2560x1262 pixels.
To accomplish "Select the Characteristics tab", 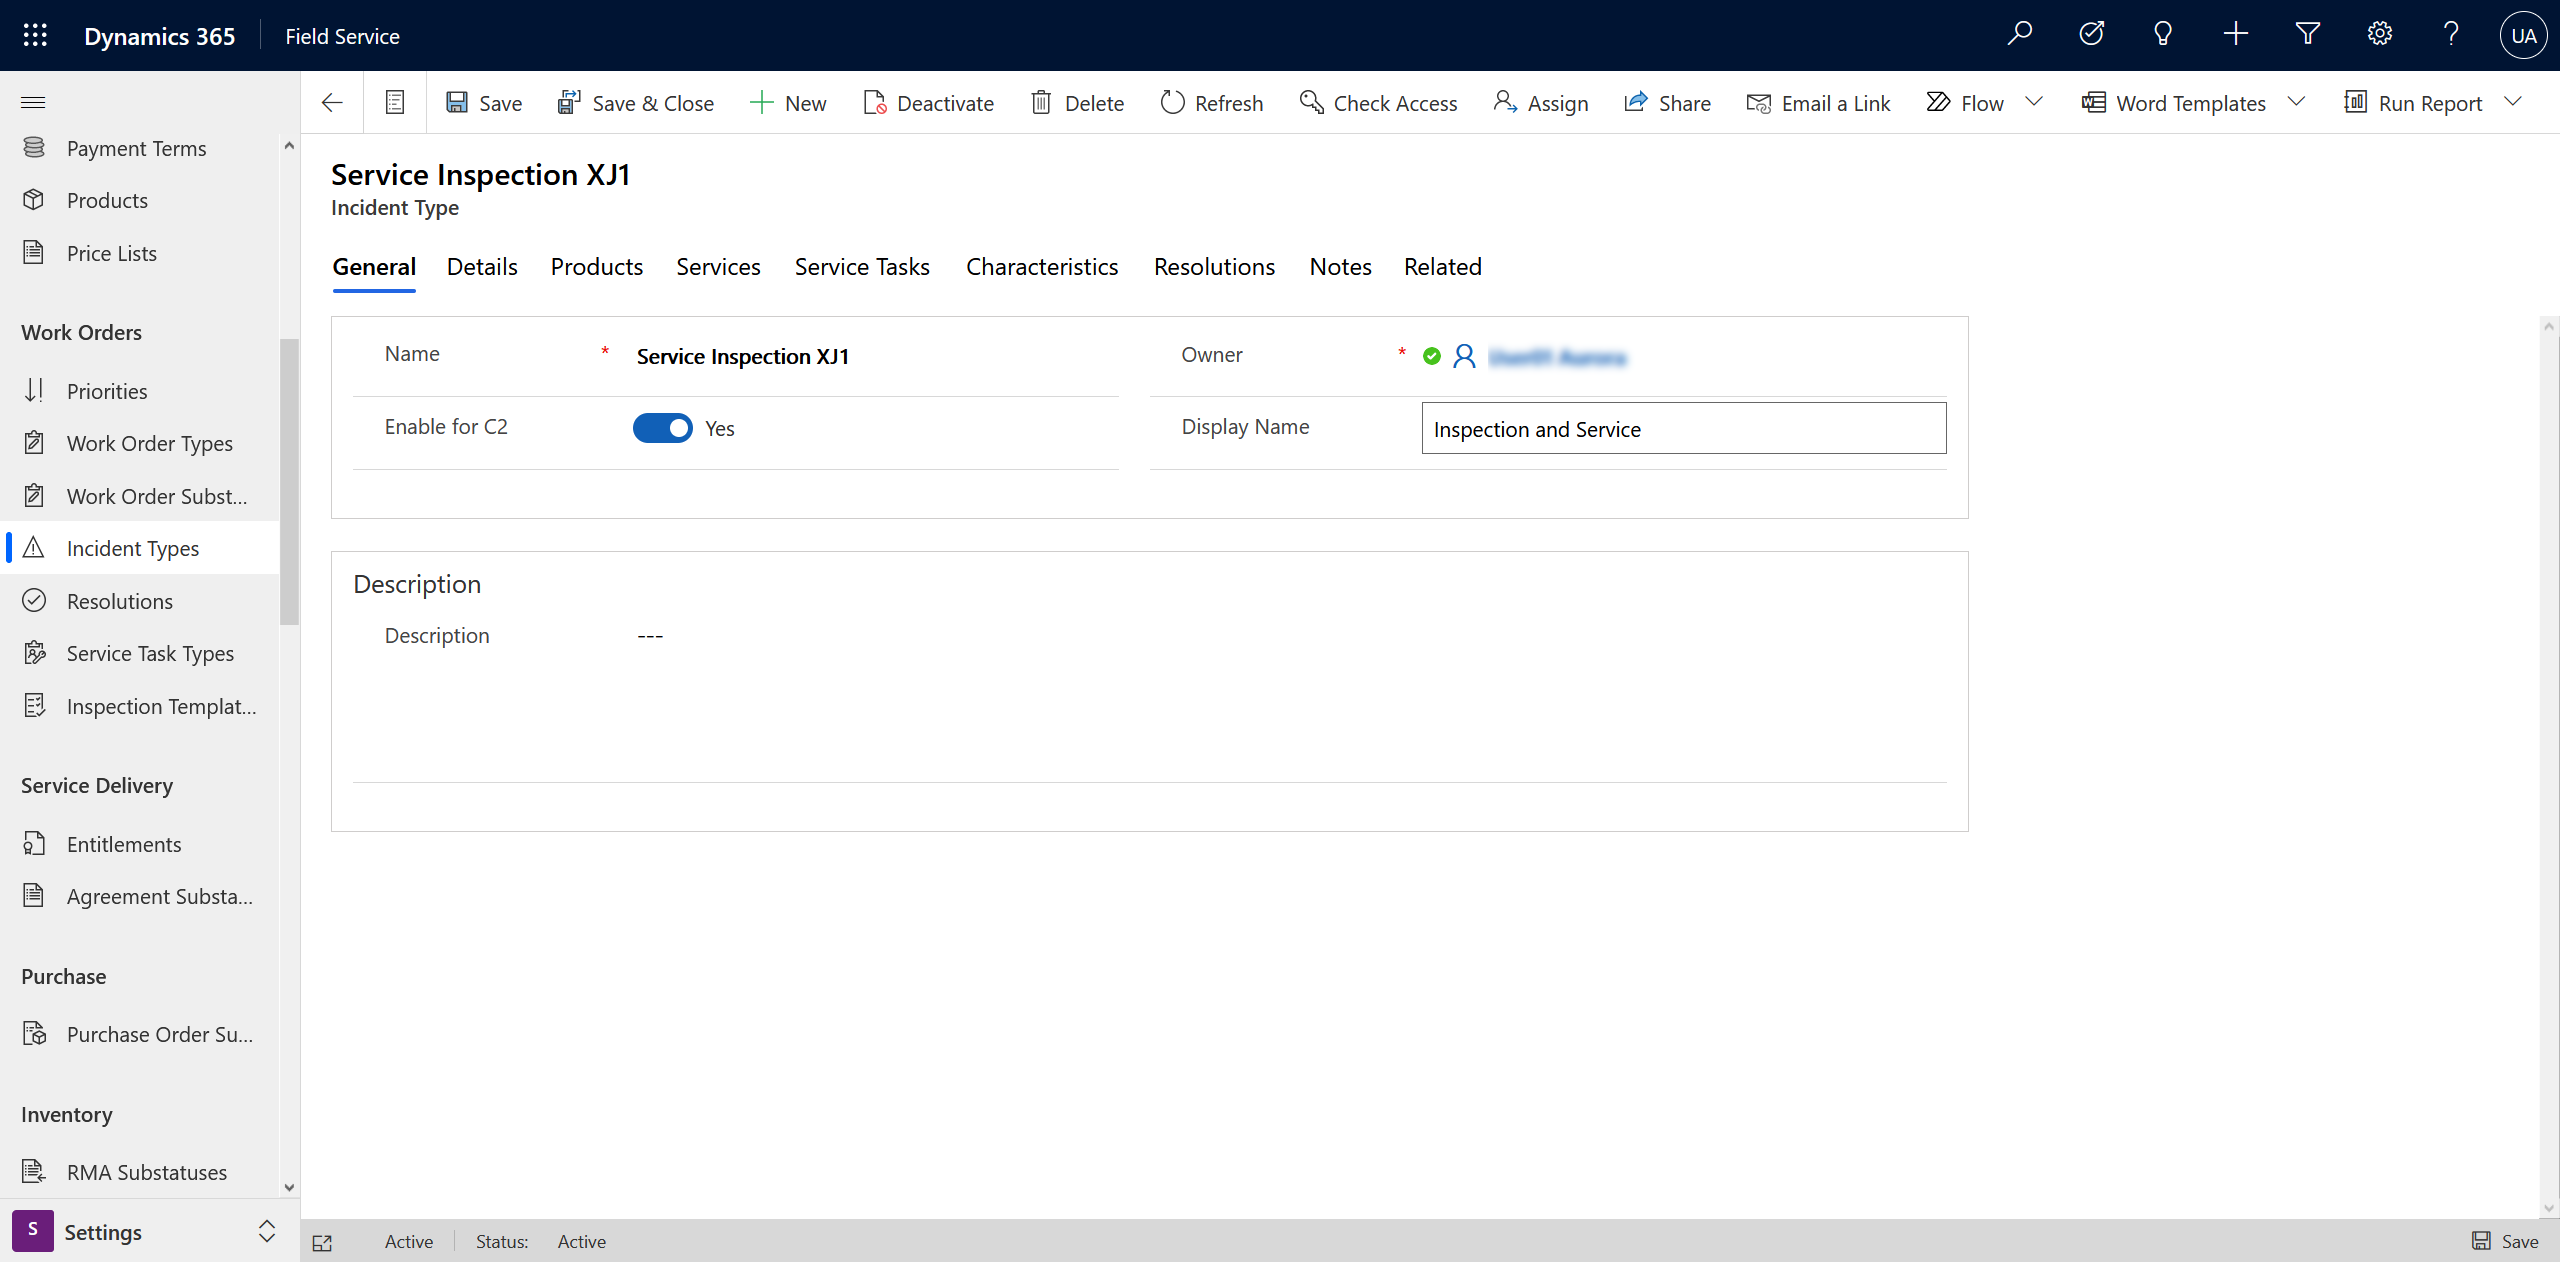I will 1042,266.
